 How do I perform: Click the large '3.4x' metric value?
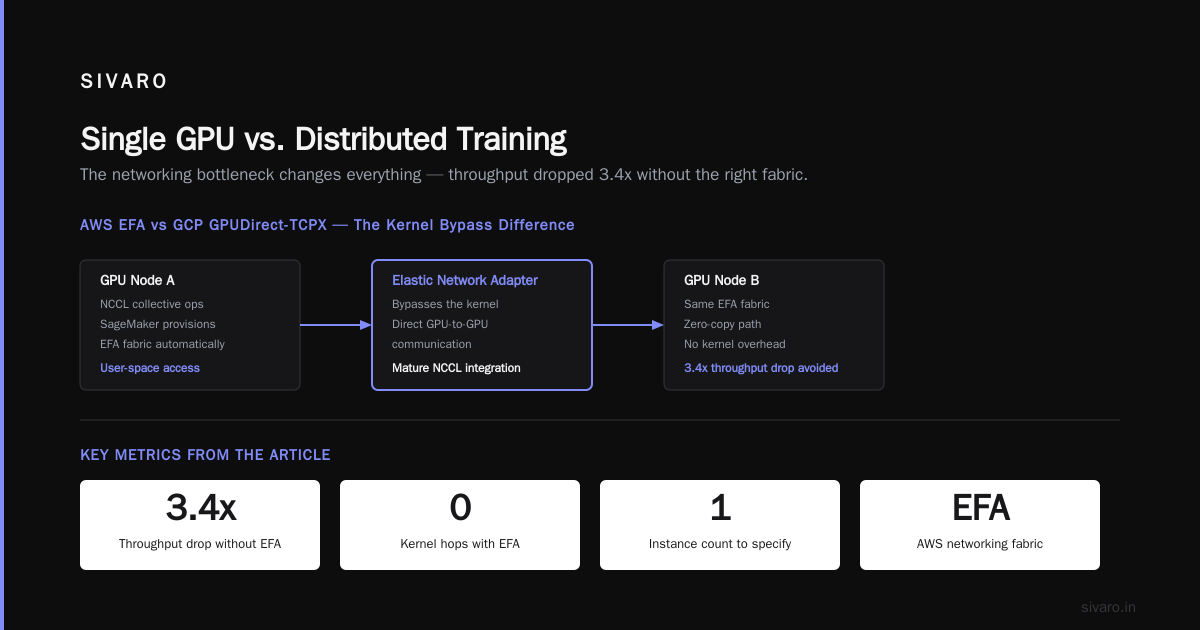coord(200,508)
